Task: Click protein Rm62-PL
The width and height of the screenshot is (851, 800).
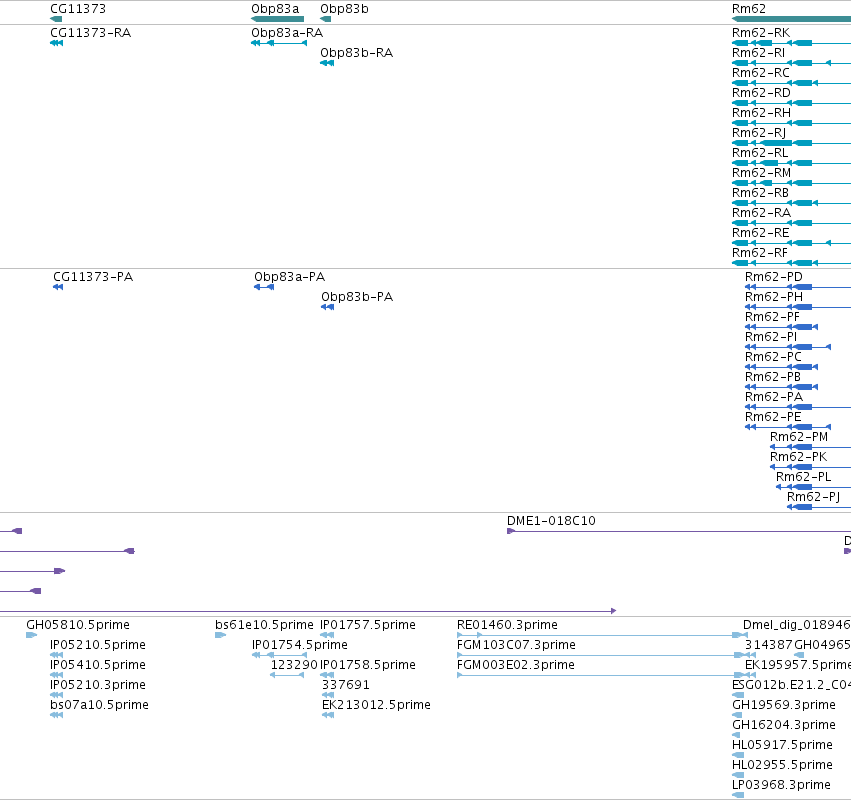Action: point(803,478)
